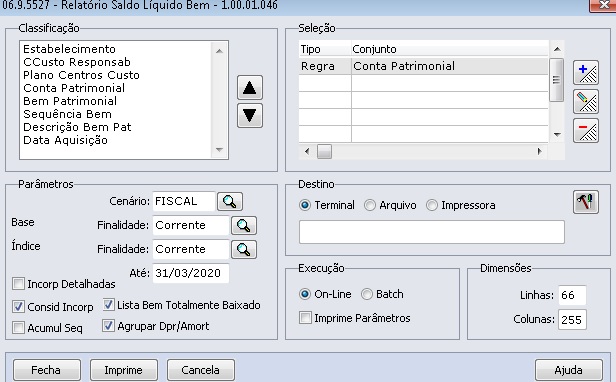
Task: Click selection table vertical scrollbar thumb
Action: (556, 80)
